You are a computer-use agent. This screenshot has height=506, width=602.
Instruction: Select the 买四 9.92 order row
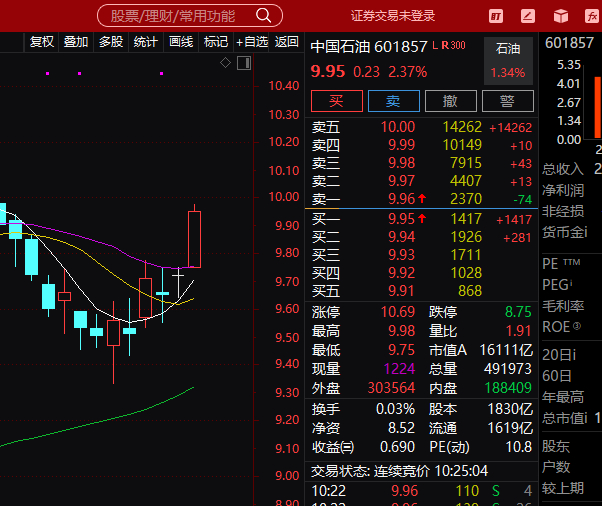422,273
